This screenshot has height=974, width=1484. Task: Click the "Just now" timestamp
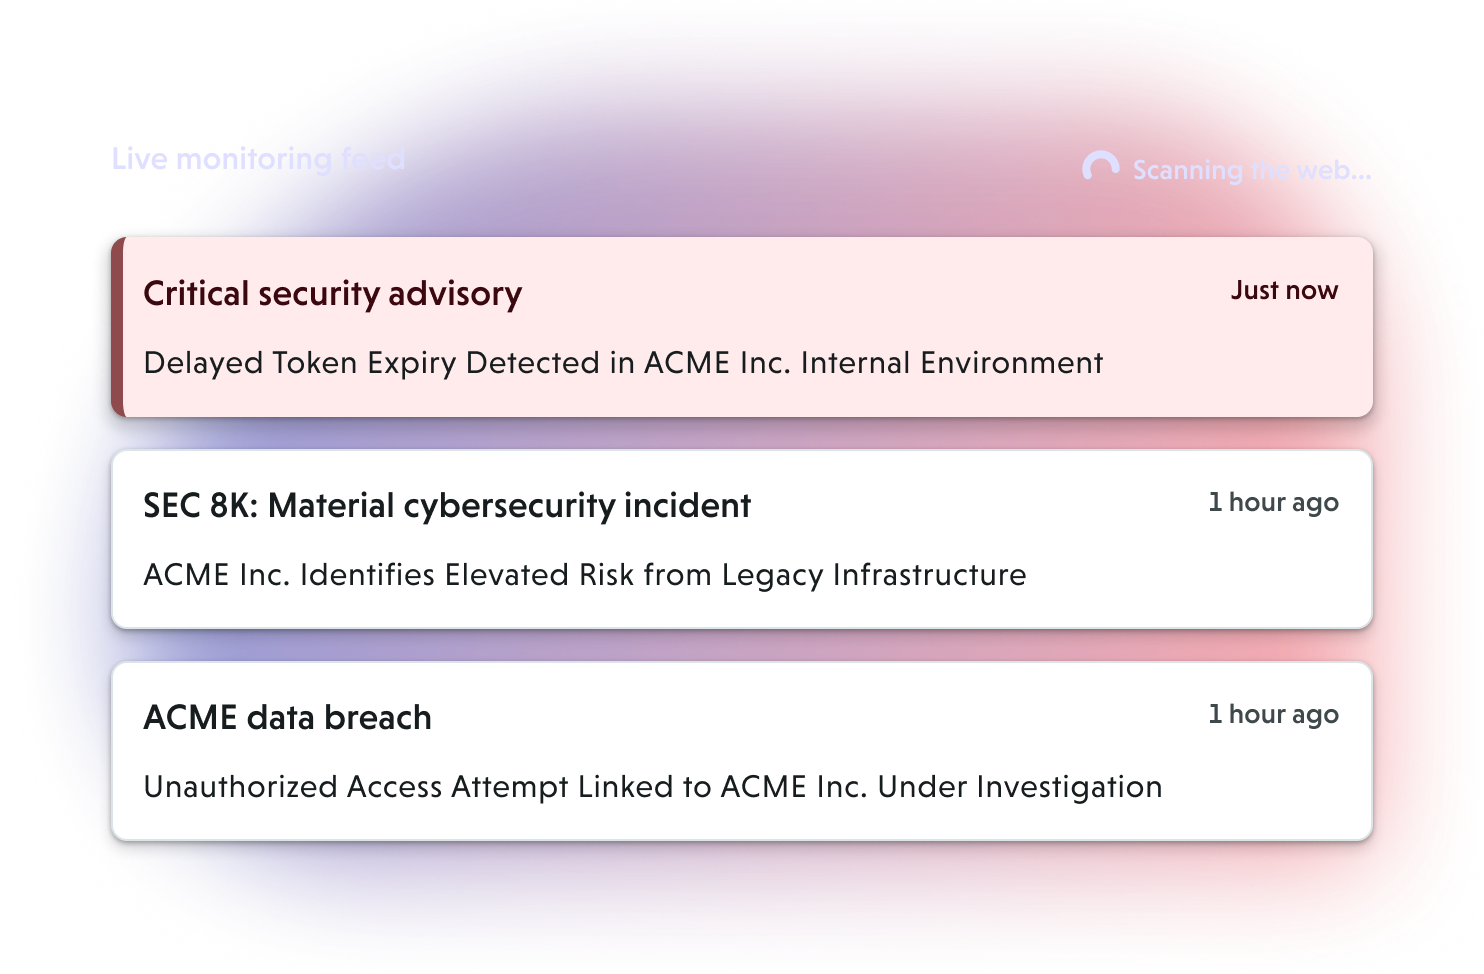tap(1283, 290)
